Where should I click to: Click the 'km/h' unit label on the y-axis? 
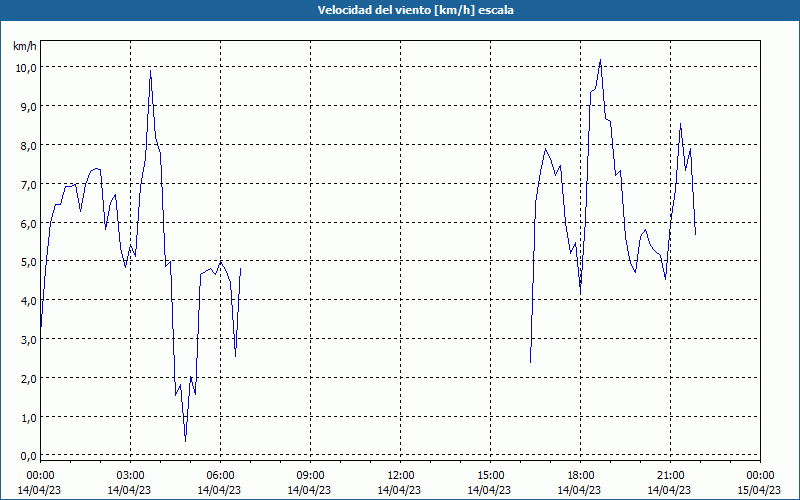click(24, 46)
